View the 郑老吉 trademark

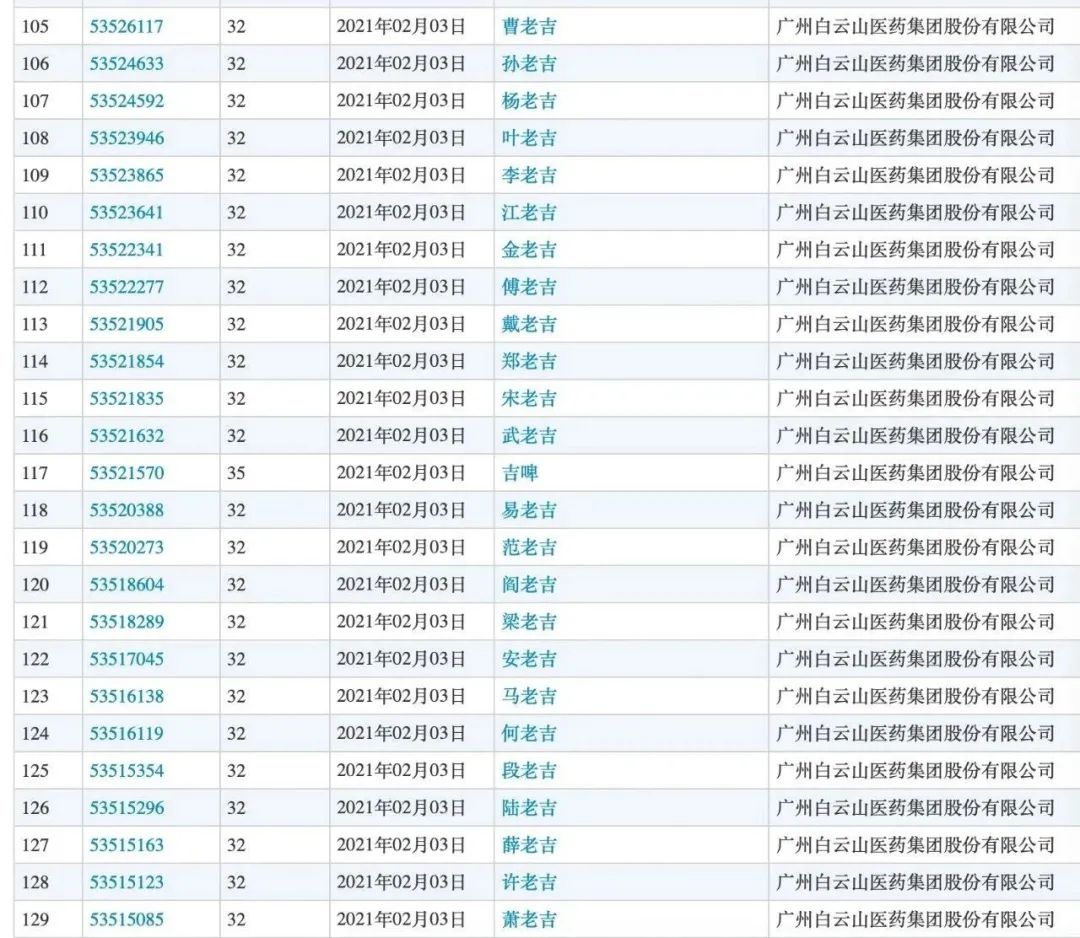click(x=529, y=362)
